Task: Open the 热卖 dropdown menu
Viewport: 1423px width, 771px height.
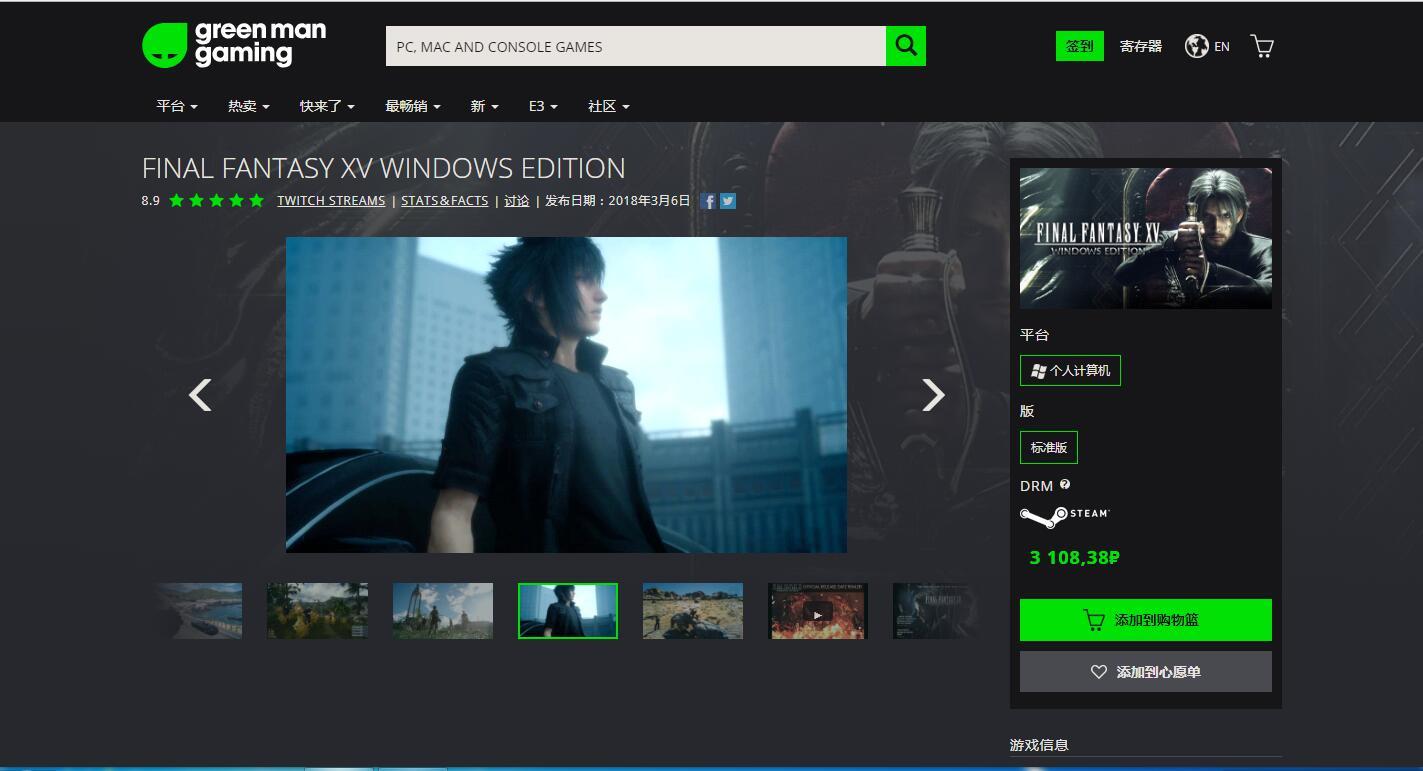Action: tap(247, 106)
